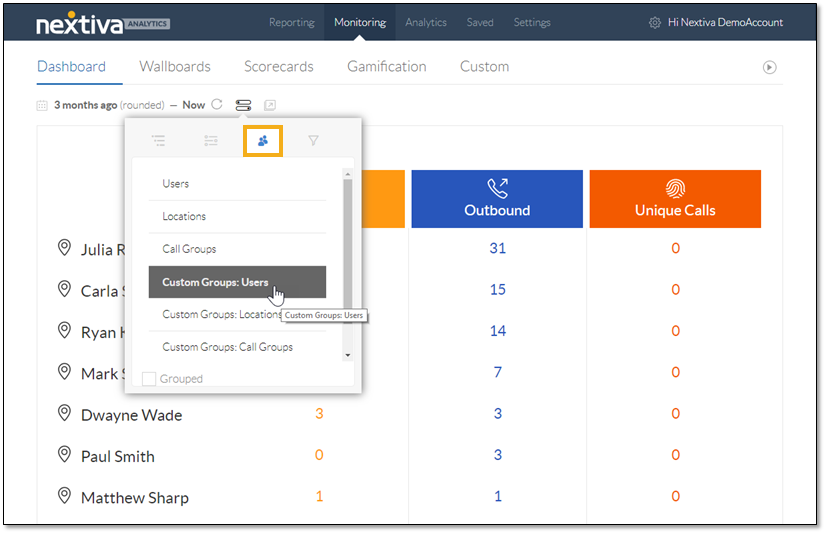Click the list scrollbar up arrow
This screenshot has height=534, width=826.
click(348, 174)
